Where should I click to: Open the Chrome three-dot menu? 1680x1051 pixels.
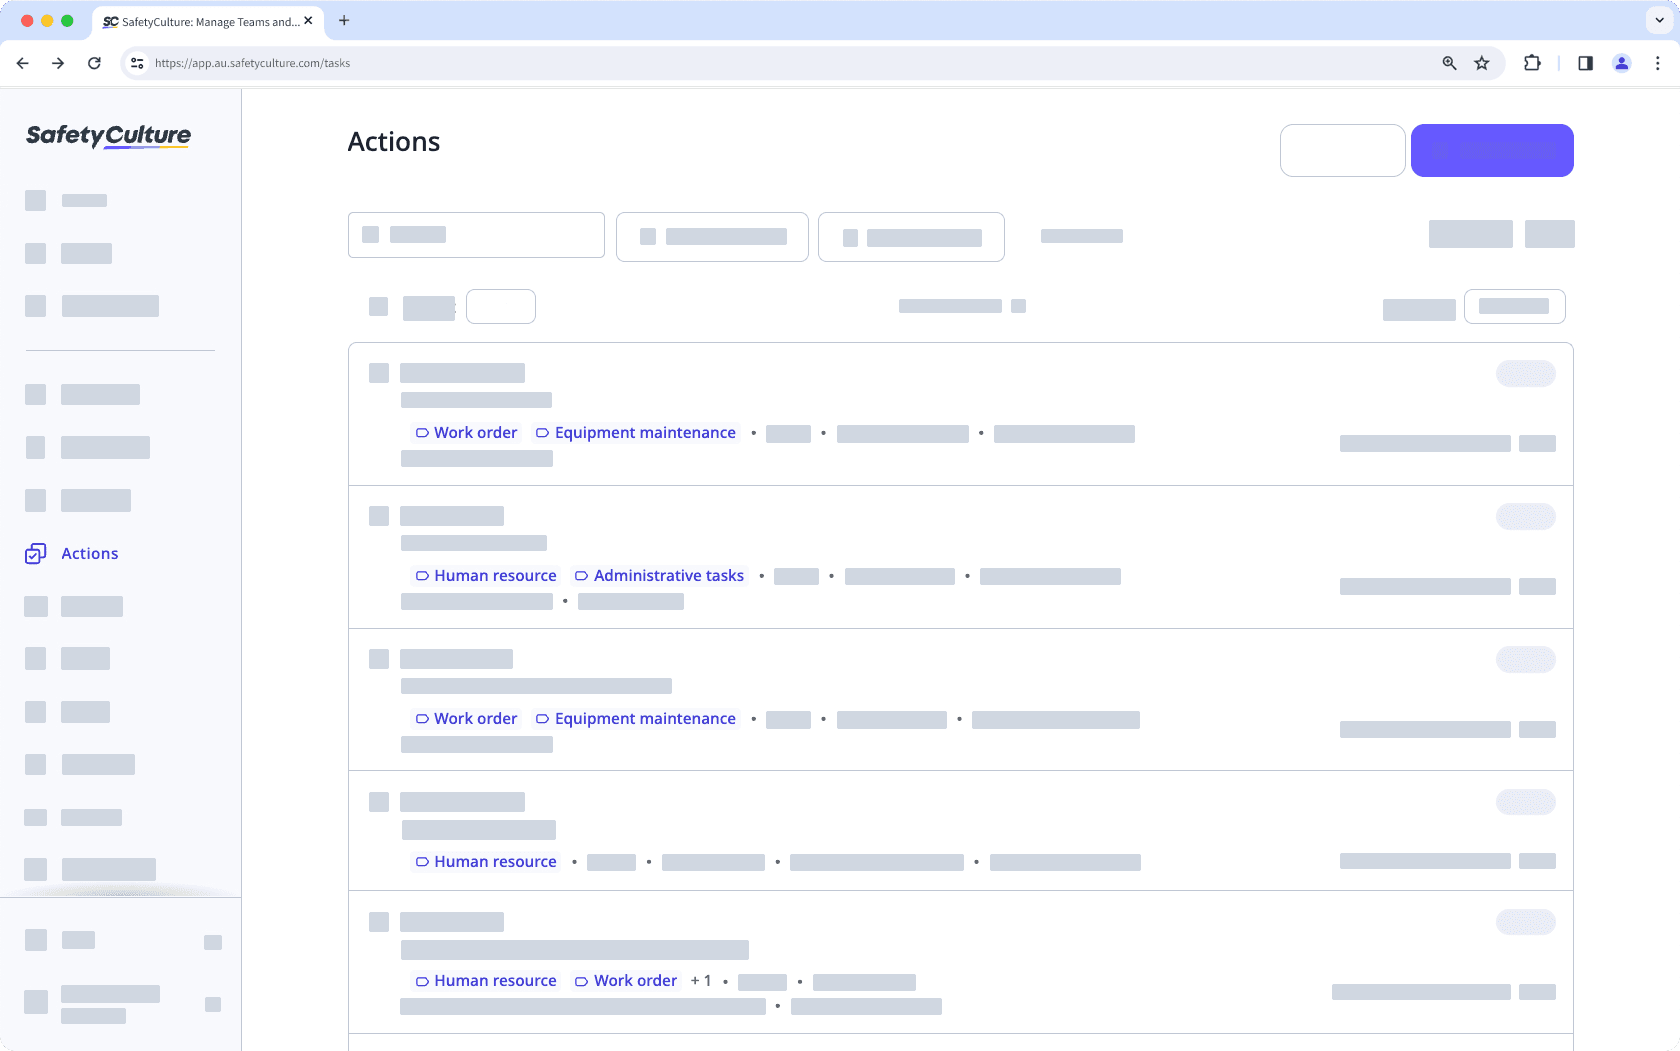click(1658, 63)
